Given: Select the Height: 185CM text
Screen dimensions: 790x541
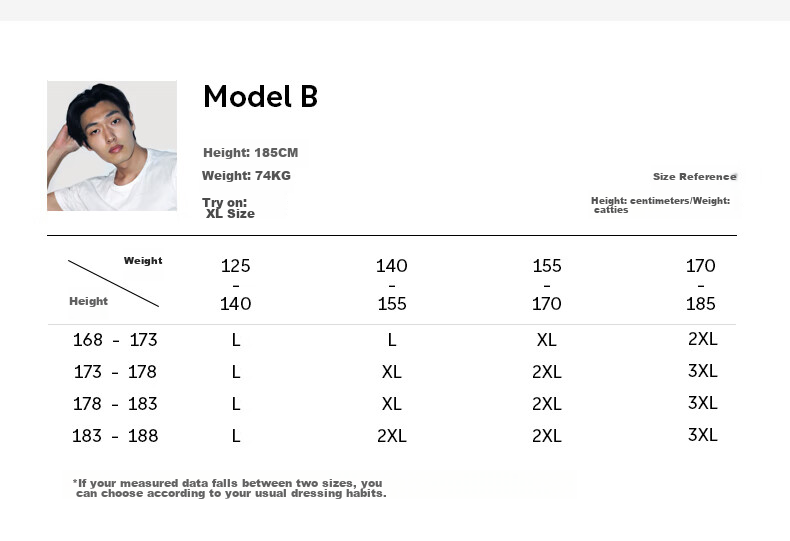Looking at the screenshot, I should pos(250,153).
